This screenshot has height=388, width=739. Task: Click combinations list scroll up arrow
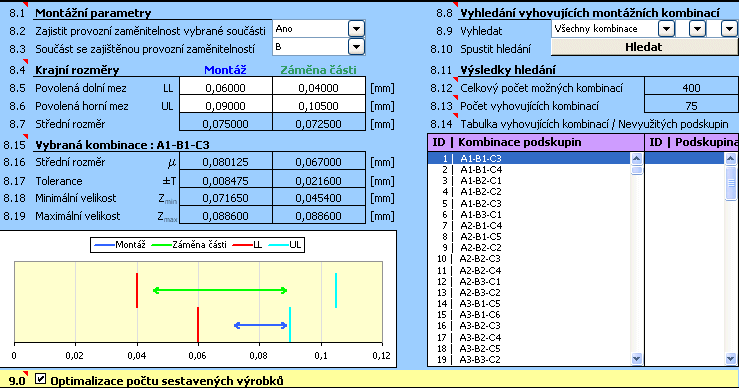(x=636, y=158)
